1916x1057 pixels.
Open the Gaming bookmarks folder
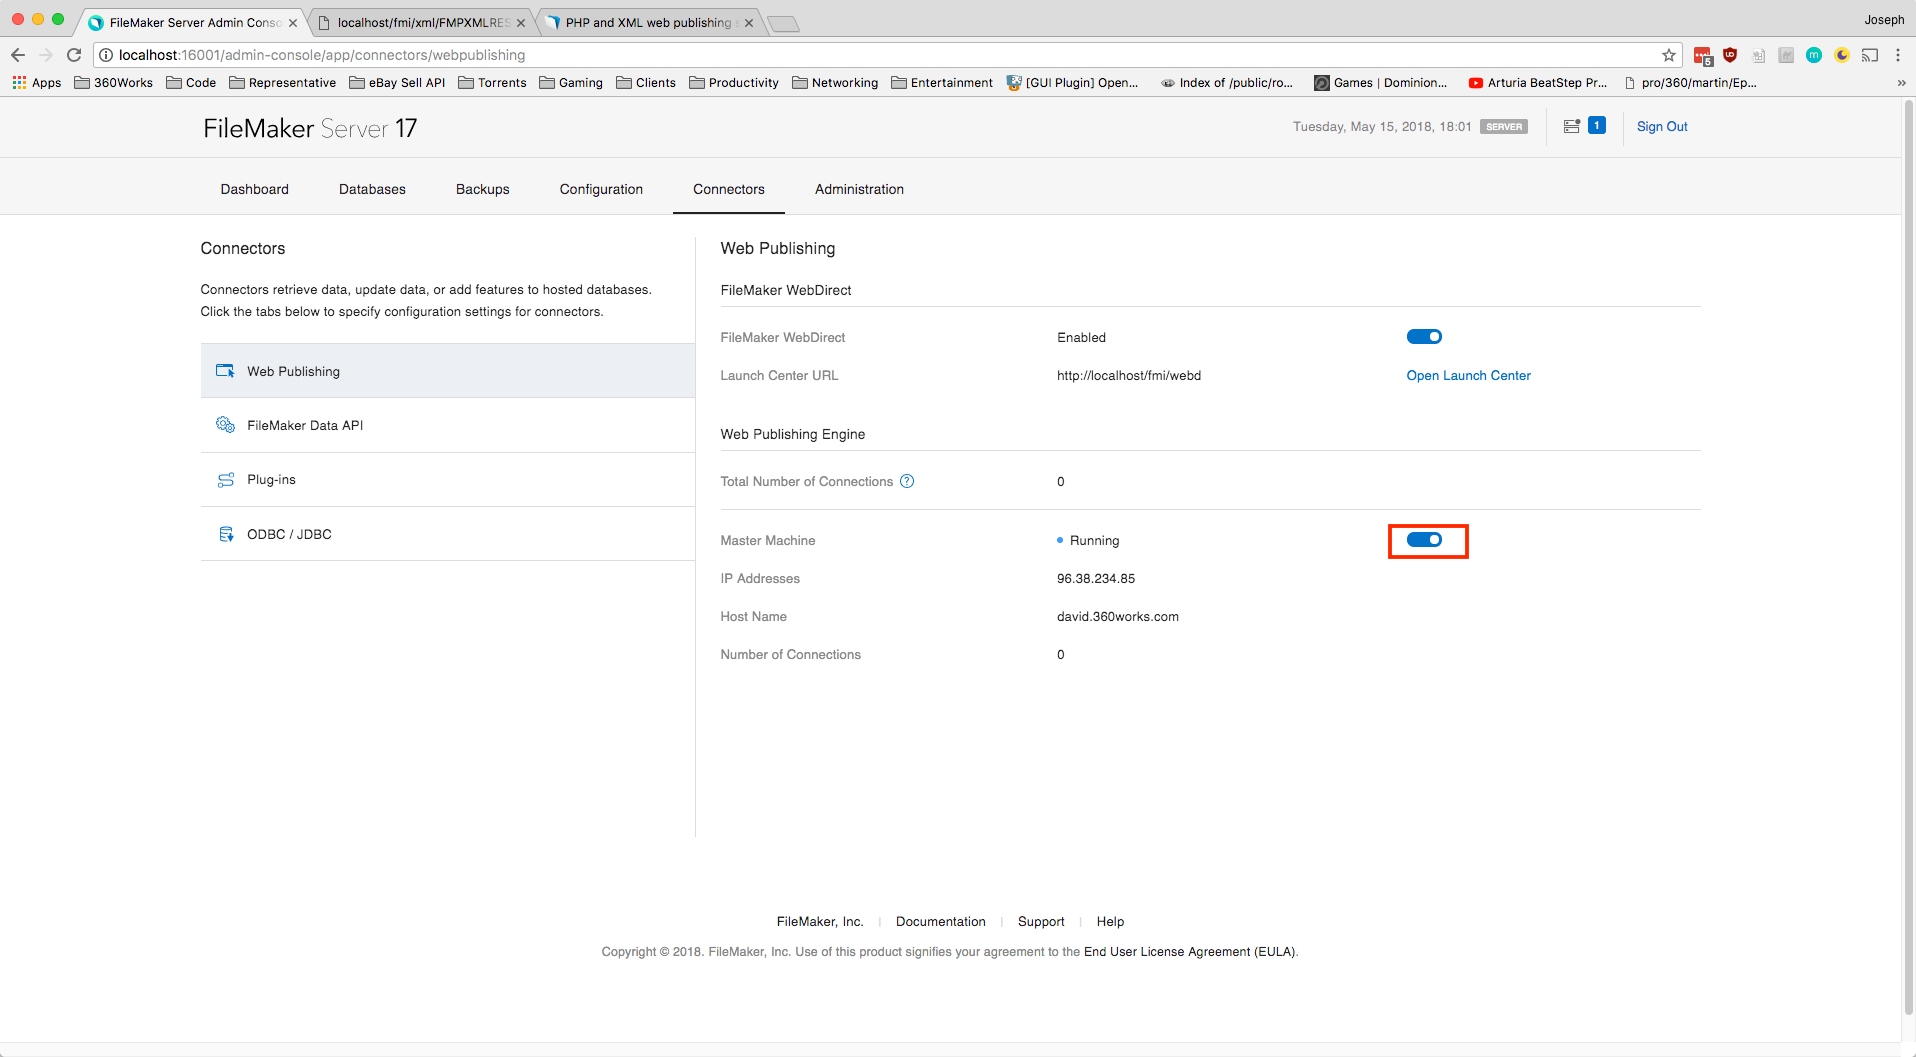coord(571,83)
